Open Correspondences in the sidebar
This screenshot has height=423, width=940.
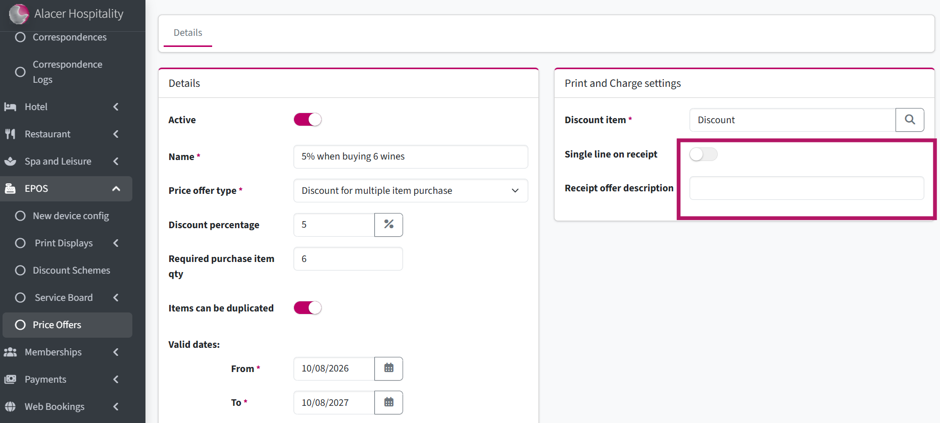tap(70, 37)
